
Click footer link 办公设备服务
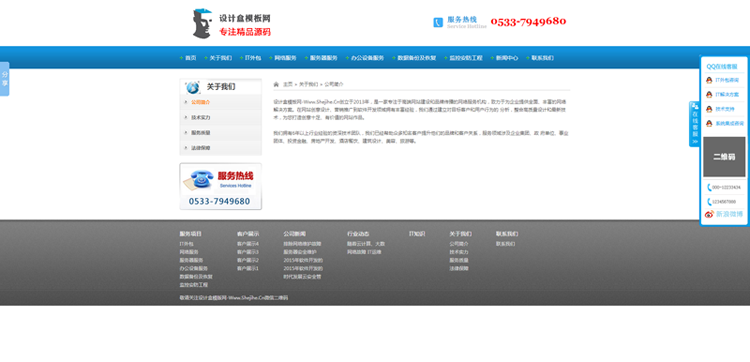click(x=194, y=268)
